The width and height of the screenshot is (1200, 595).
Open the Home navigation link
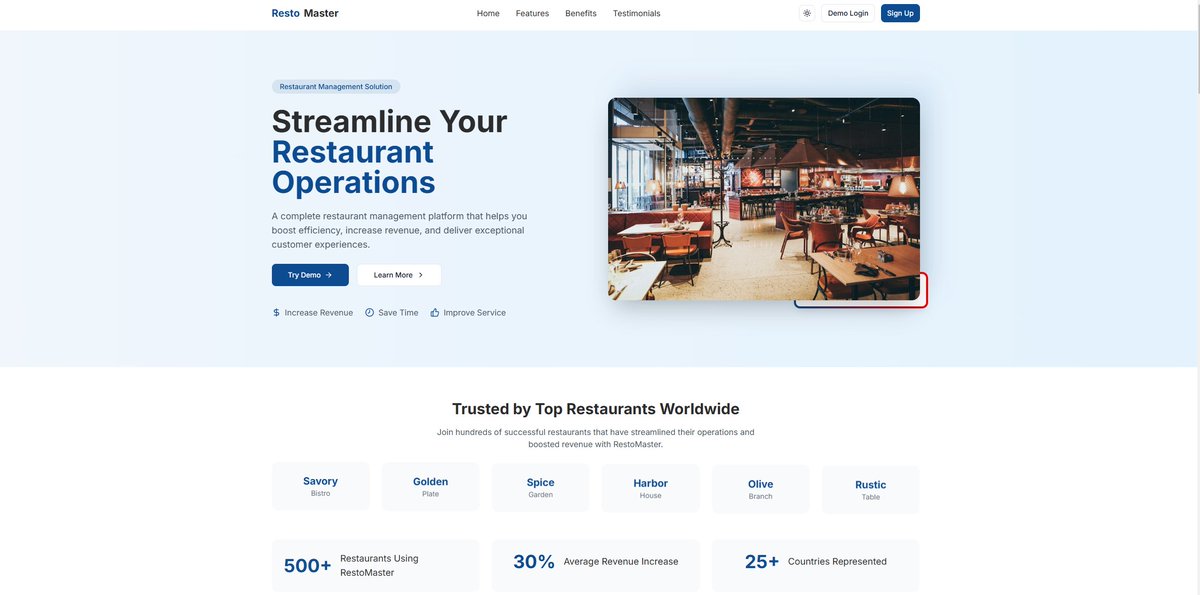(488, 13)
